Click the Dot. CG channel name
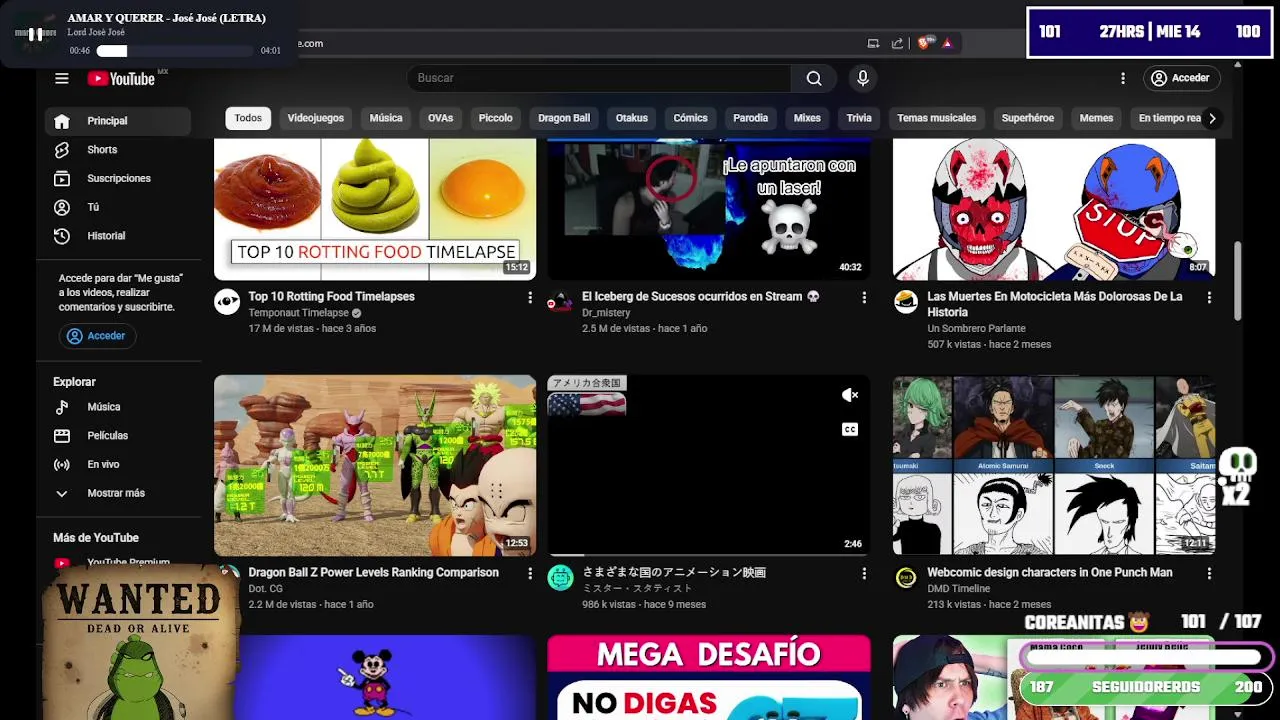The image size is (1280, 720). point(266,589)
